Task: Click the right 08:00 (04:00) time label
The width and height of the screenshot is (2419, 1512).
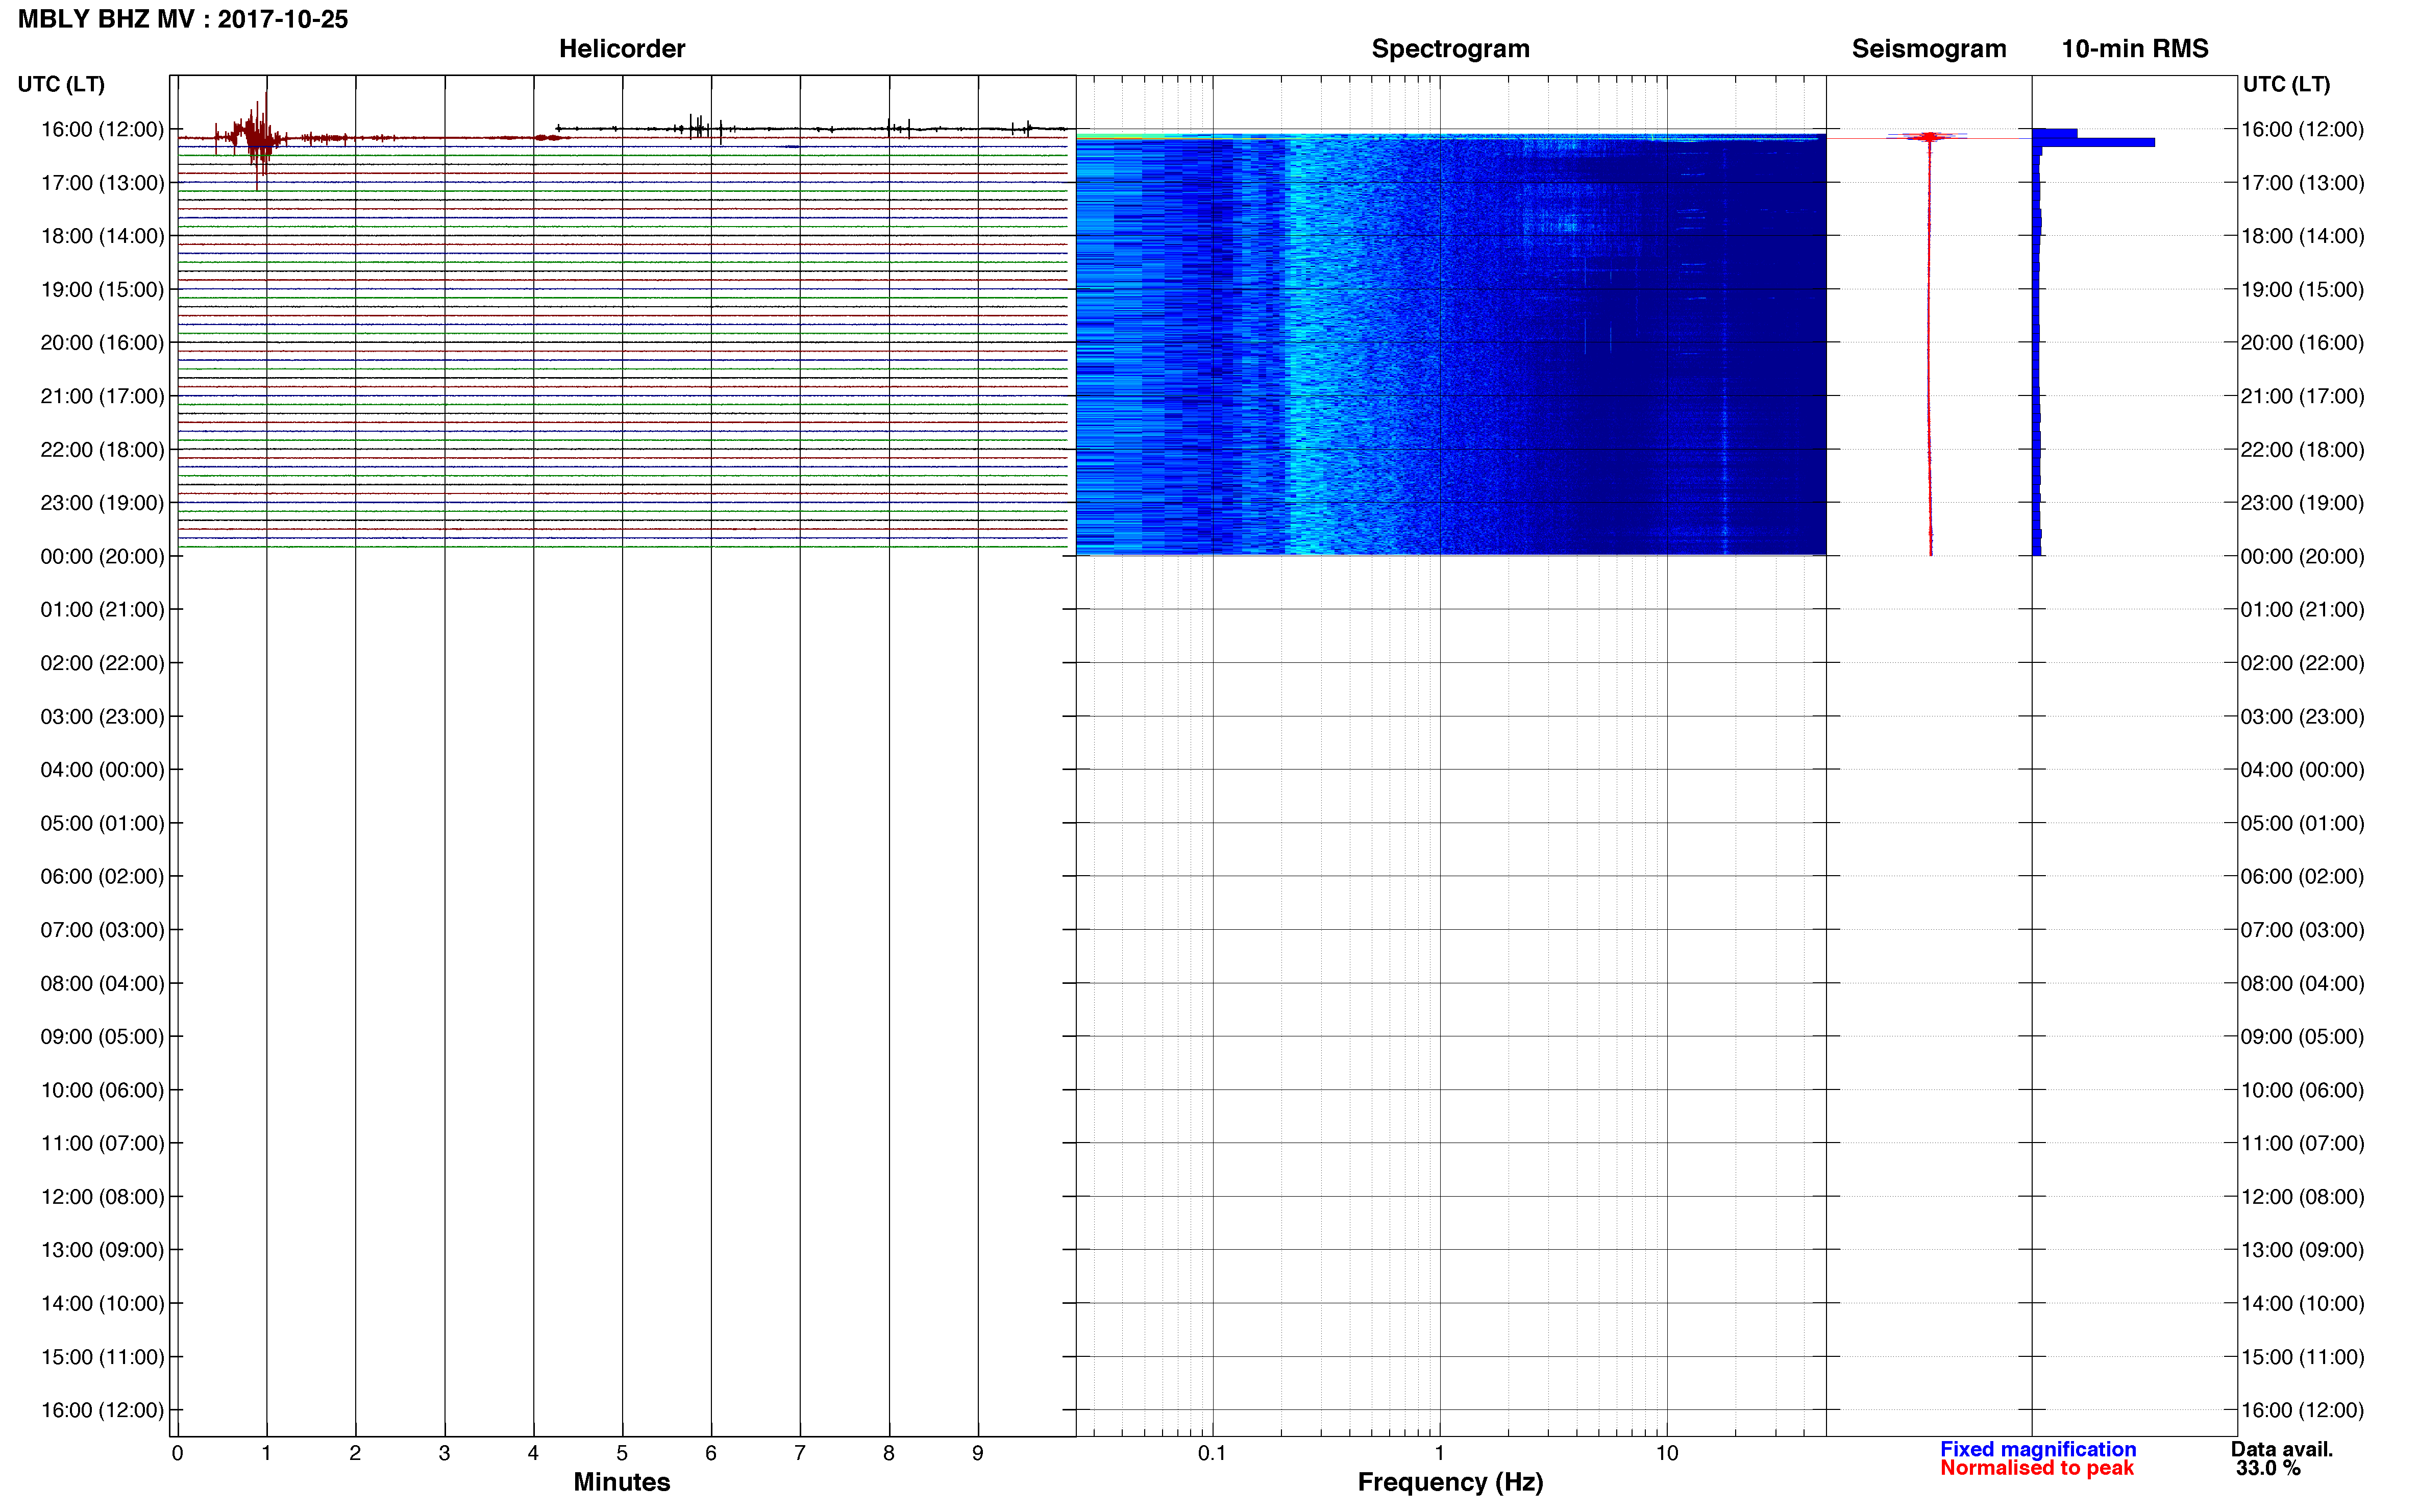Action: [2303, 984]
